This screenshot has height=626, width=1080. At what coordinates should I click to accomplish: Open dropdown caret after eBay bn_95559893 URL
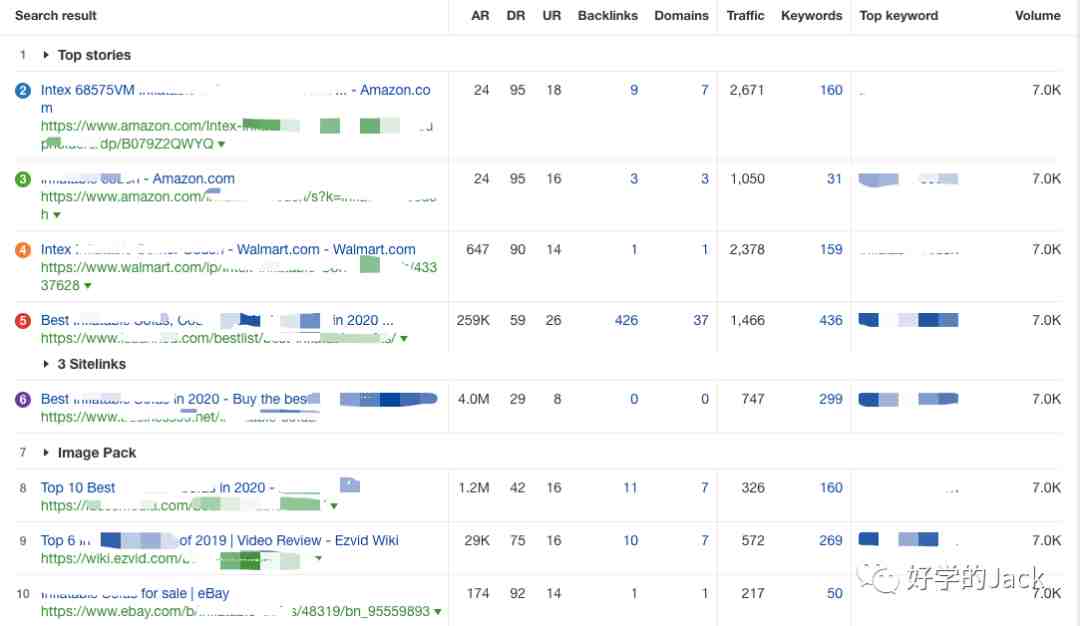[438, 612]
